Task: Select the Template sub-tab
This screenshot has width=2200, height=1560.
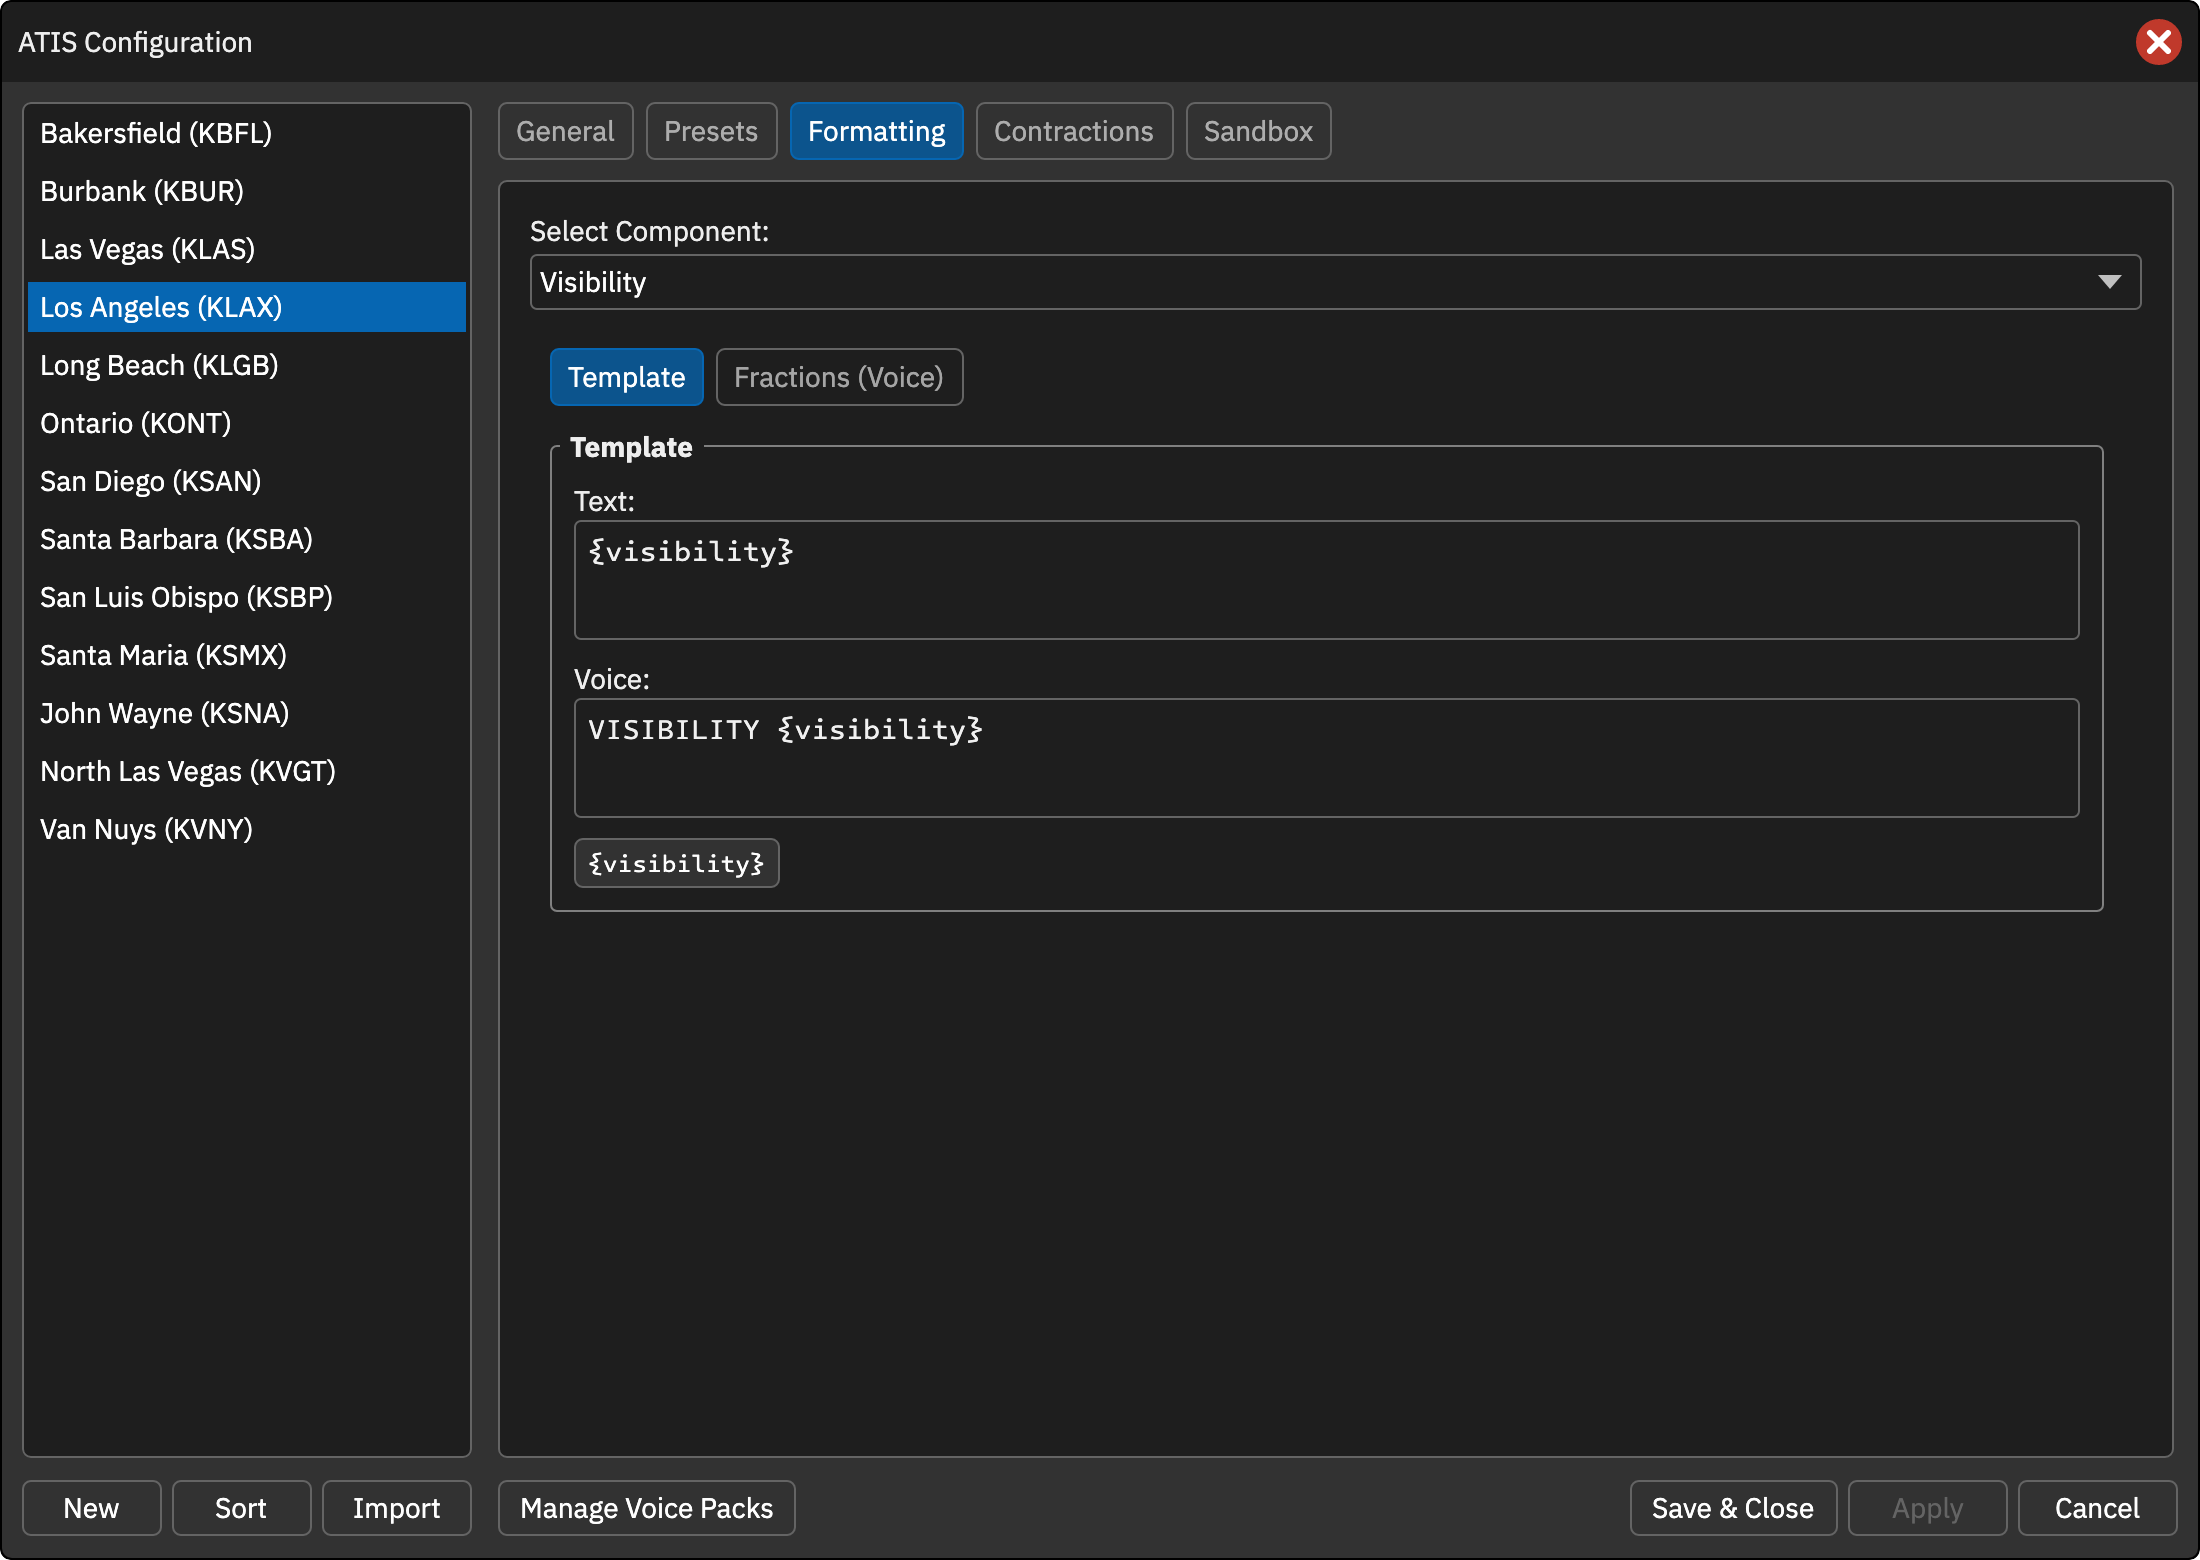Action: point(626,377)
